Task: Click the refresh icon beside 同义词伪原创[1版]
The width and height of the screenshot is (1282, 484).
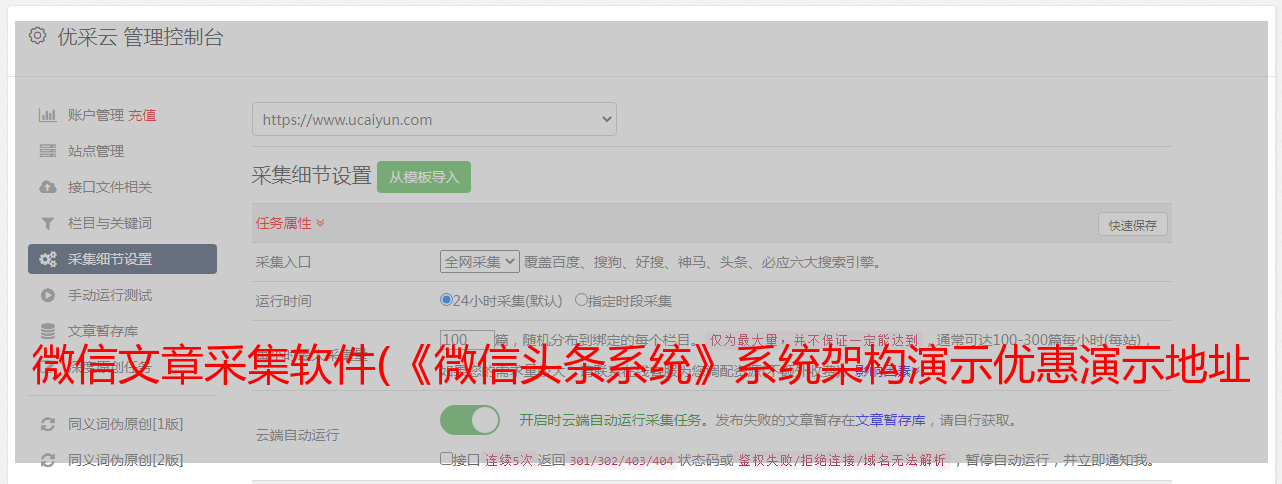Action: (47, 424)
